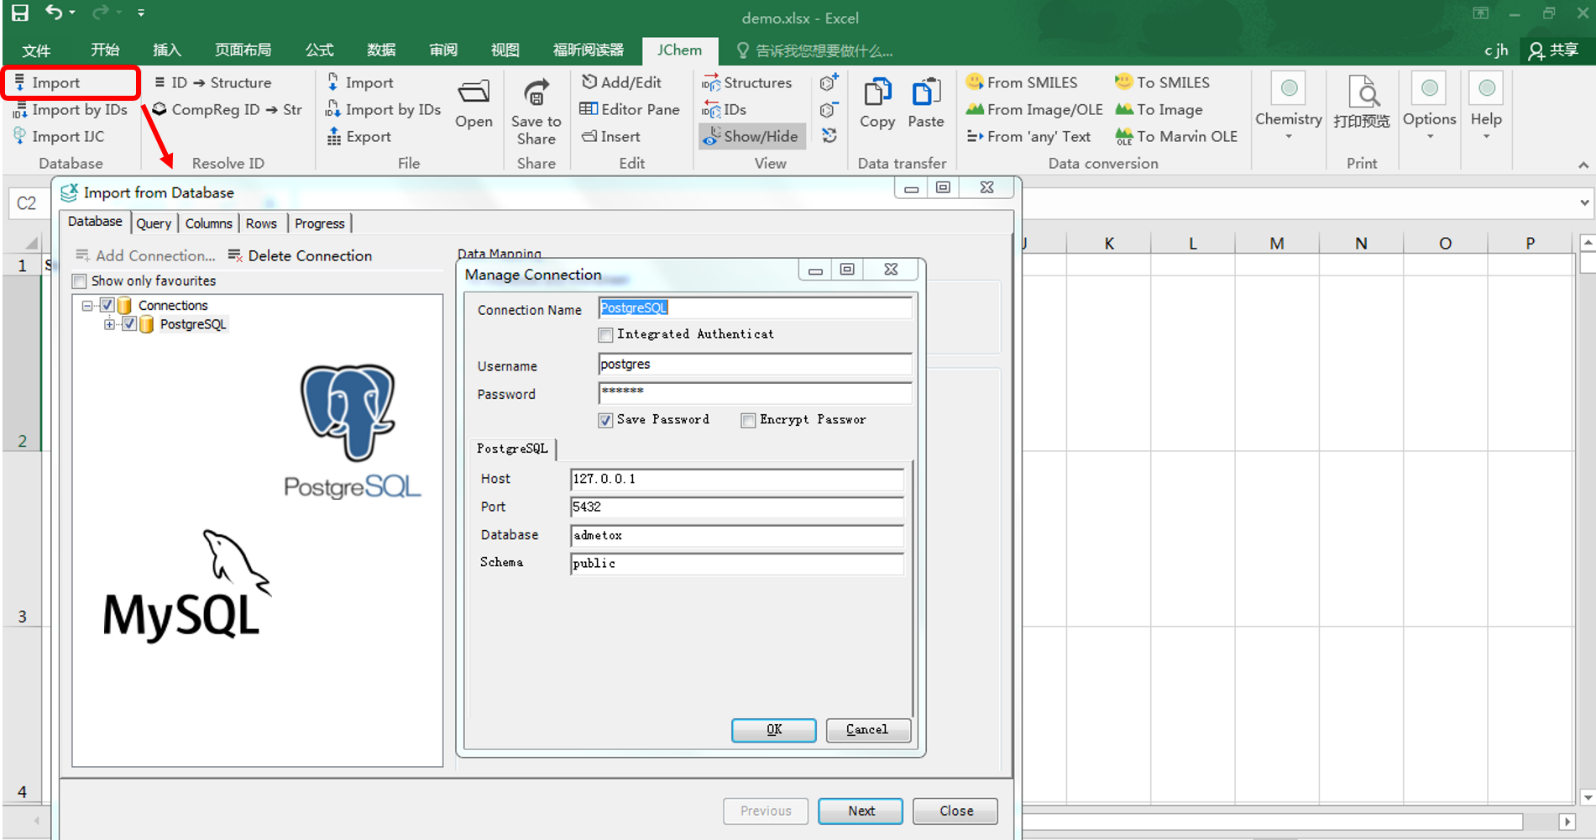This screenshot has width=1596, height=840.
Task: Click From SMILES conversion
Action: tap(1022, 82)
